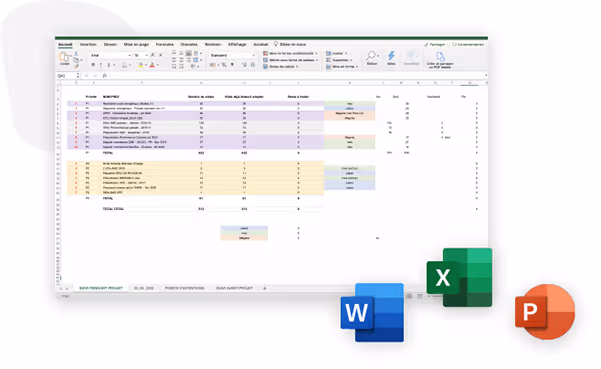Screen dimensions: 601x369
Task: Add a new sheet with plus icon
Action: pyautogui.click(x=264, y=288)
